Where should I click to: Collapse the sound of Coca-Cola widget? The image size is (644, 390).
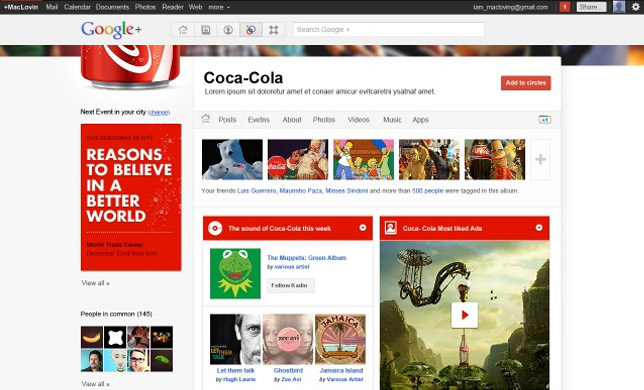click(363, 227)
